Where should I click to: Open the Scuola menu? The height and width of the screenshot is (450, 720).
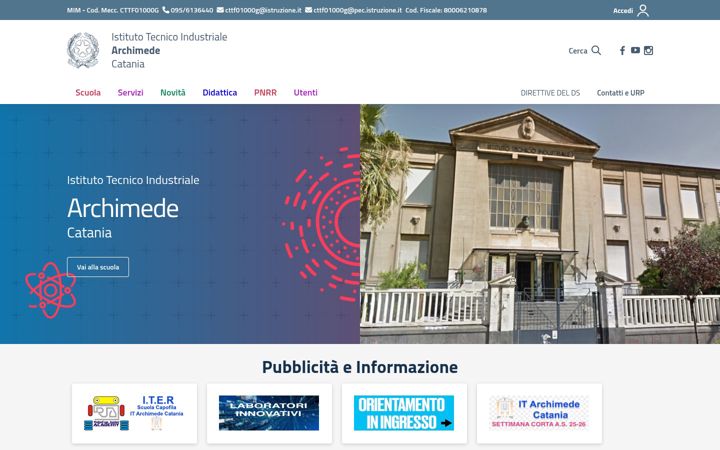(x=88, y=92)
